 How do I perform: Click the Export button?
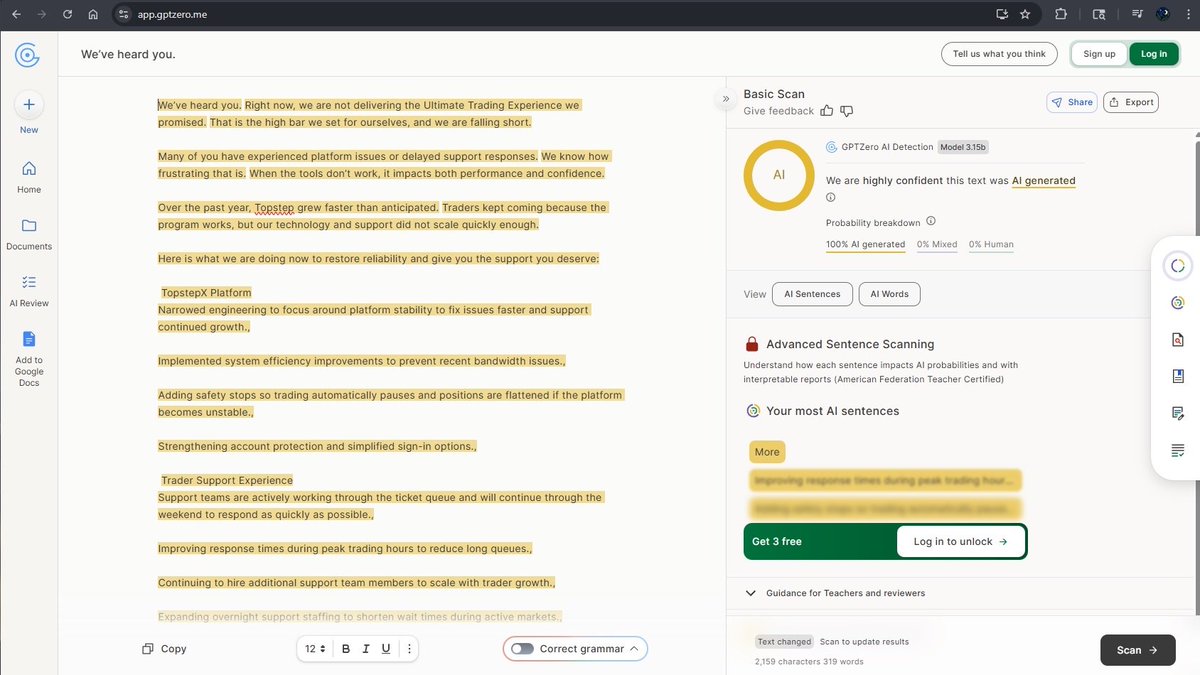tap(1131, 102)
